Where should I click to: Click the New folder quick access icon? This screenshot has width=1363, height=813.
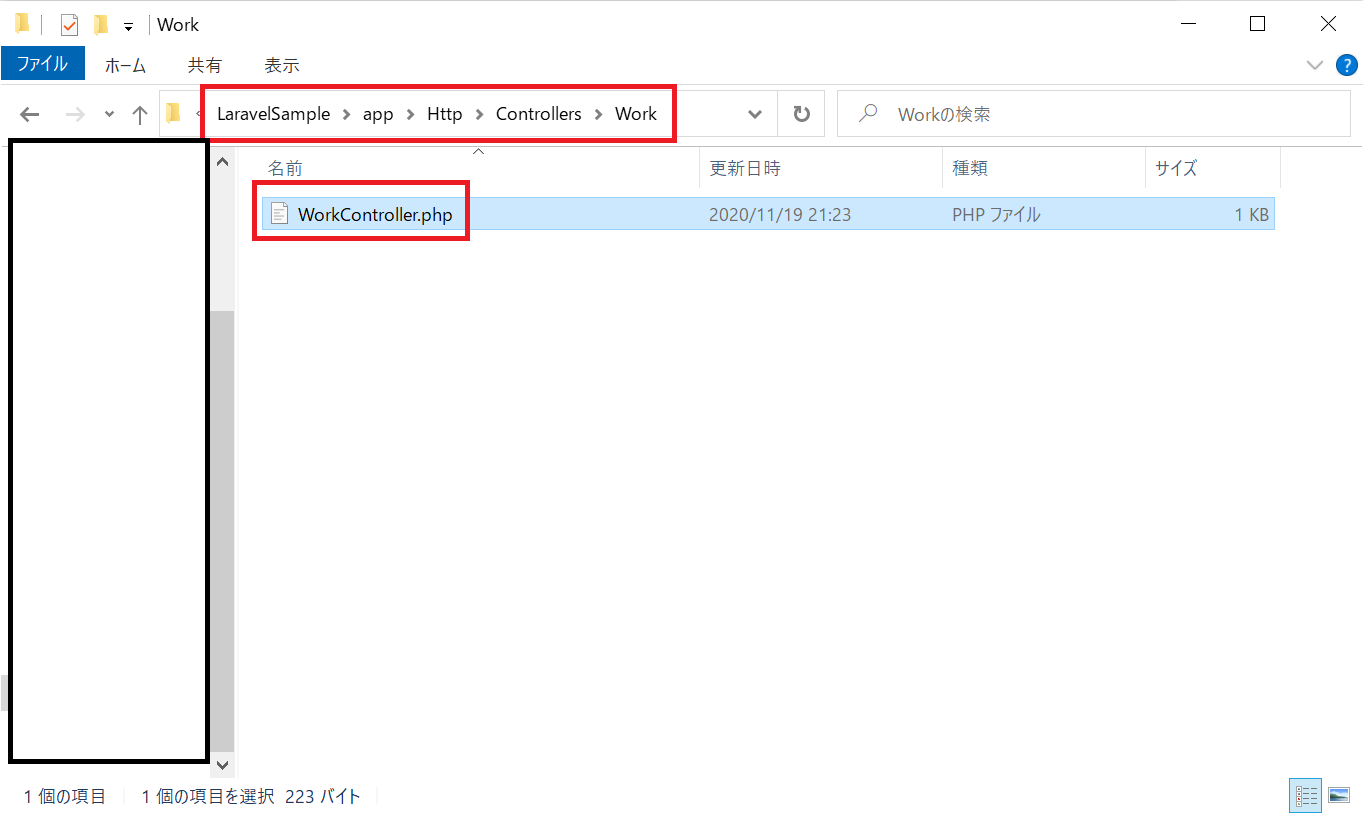[100, 25]
